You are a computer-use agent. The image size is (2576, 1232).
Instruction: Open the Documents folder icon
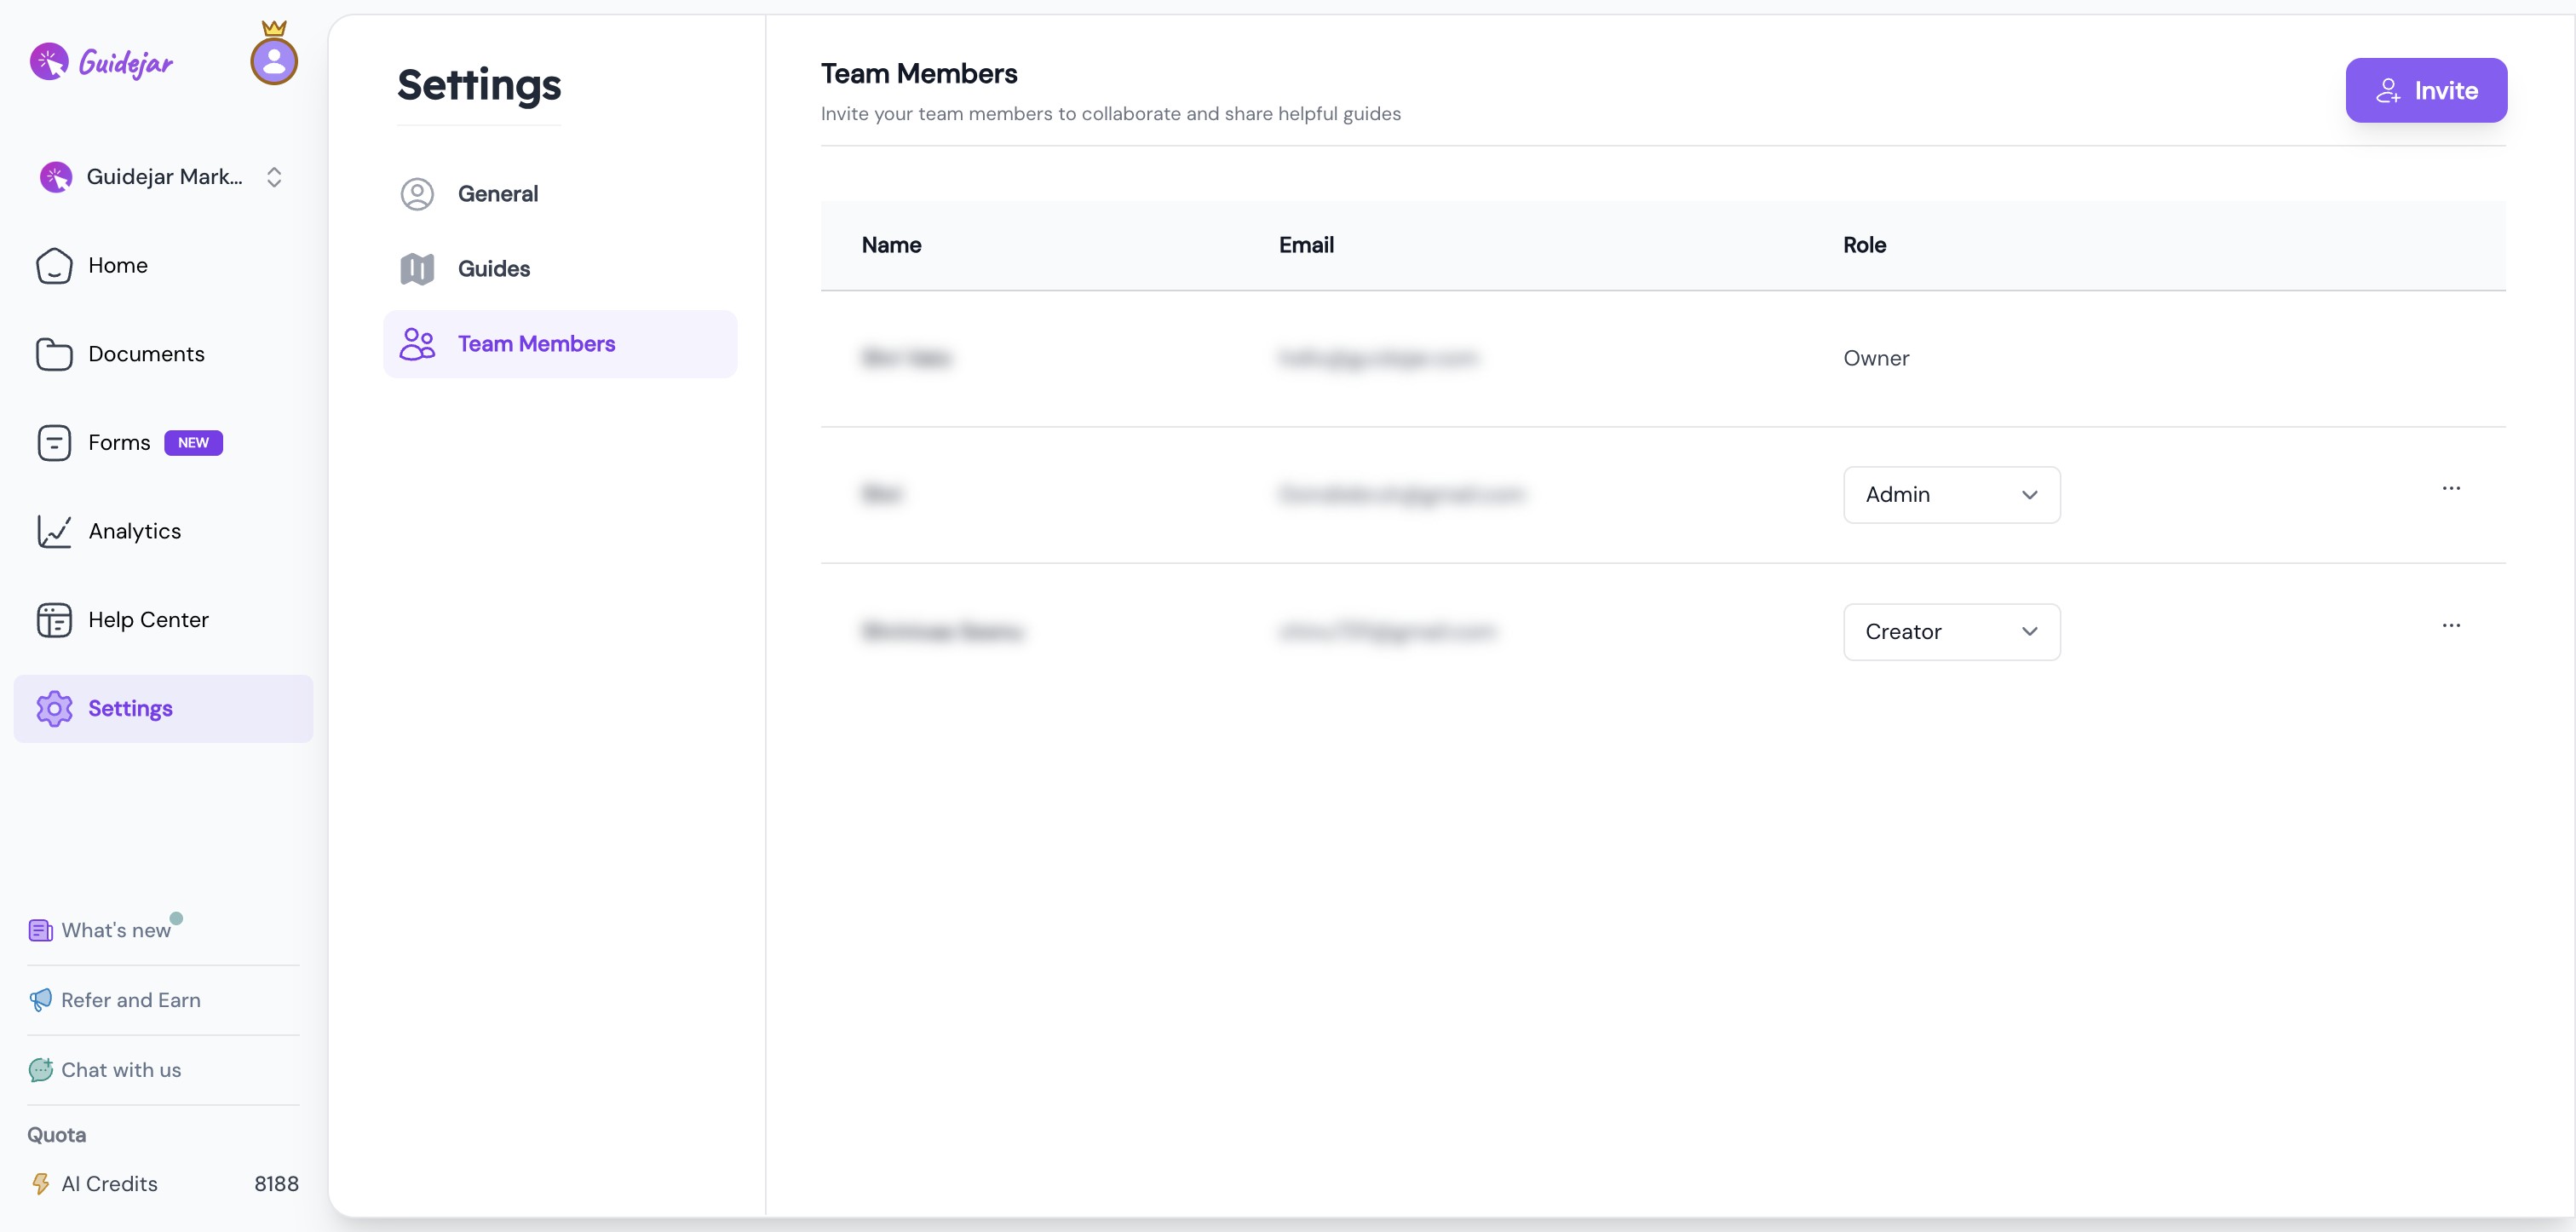(x=54, y=354)
